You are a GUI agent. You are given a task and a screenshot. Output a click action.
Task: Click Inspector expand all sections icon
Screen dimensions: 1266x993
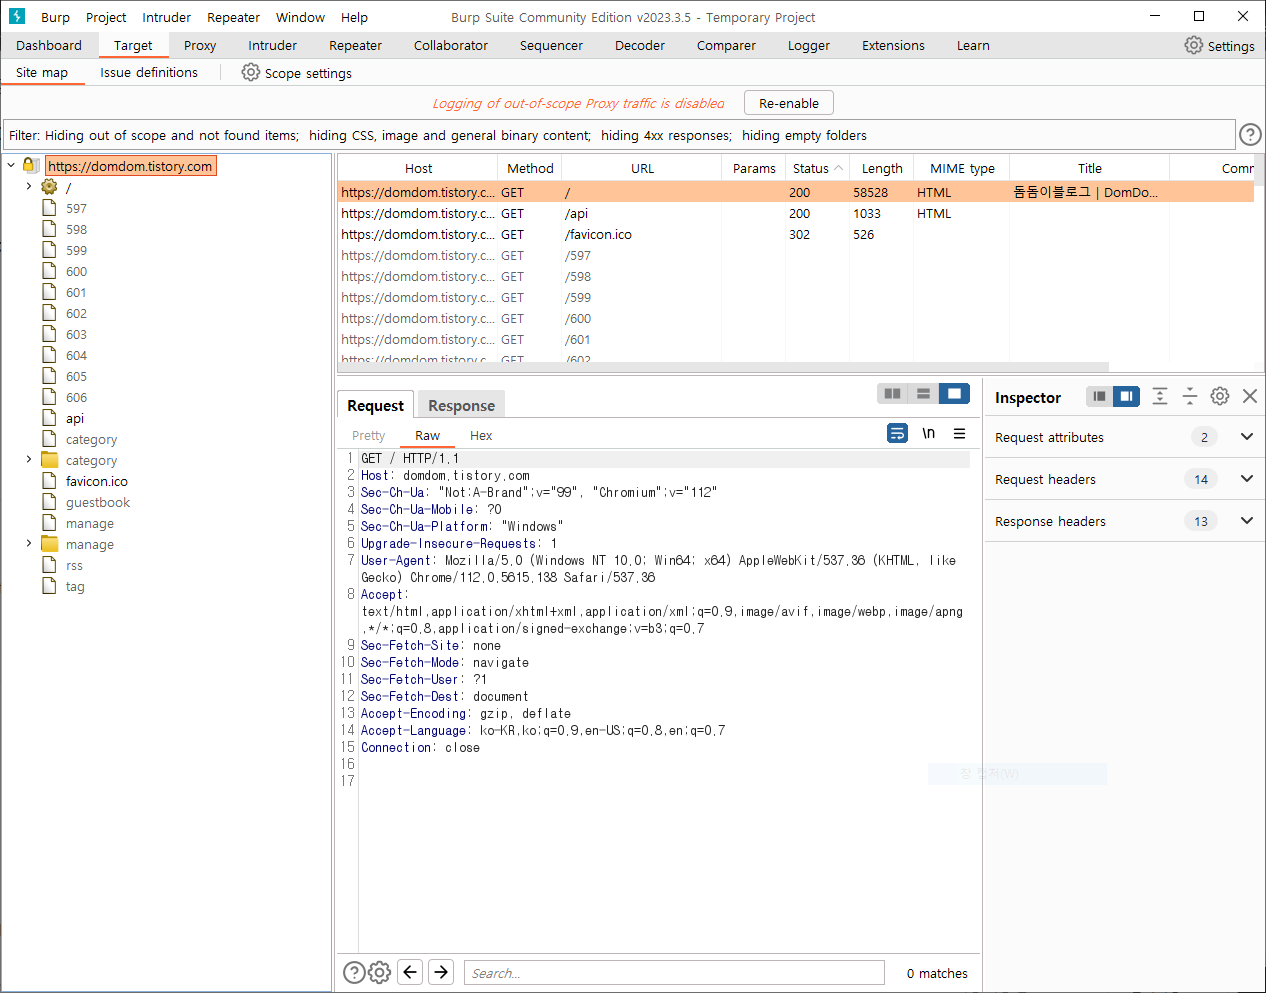1160,396
